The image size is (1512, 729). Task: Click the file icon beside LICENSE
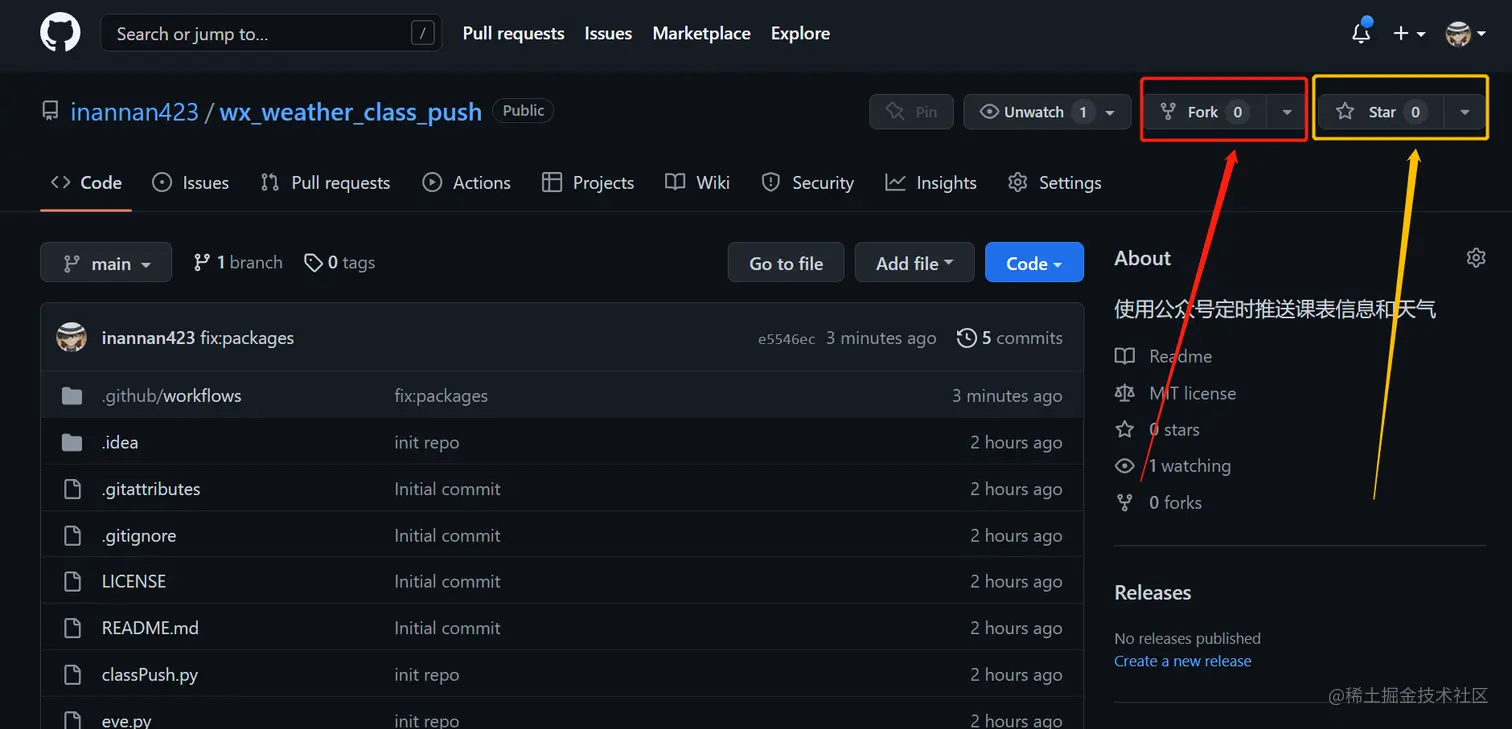[x=72, y=581]
